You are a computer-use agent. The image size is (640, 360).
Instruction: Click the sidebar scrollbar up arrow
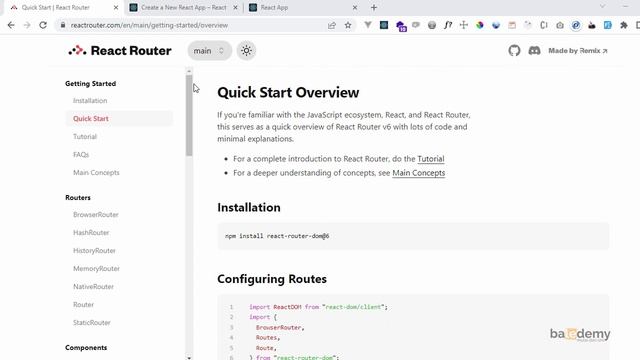coord(189,71)
